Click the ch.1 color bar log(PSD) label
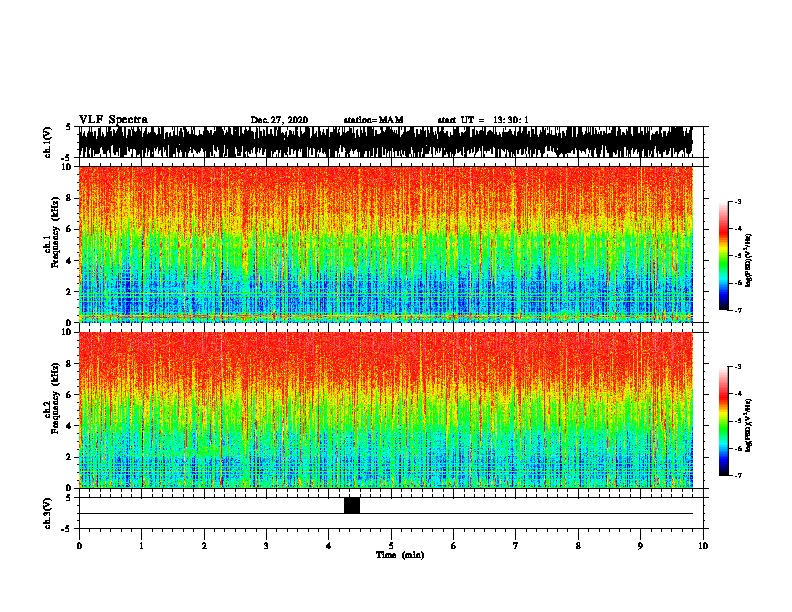This screenshot has height=612, width=792. [749, 261]
